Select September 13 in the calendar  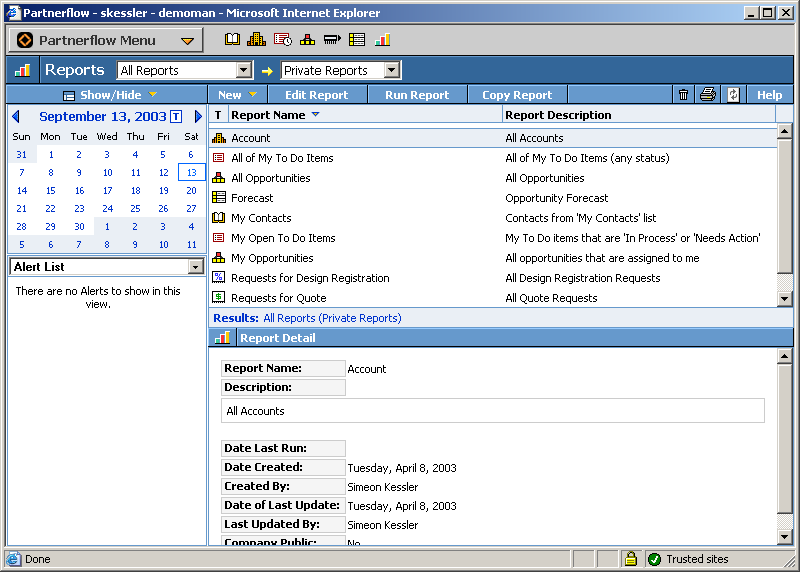pyautogui.click(x=191, y=172)
